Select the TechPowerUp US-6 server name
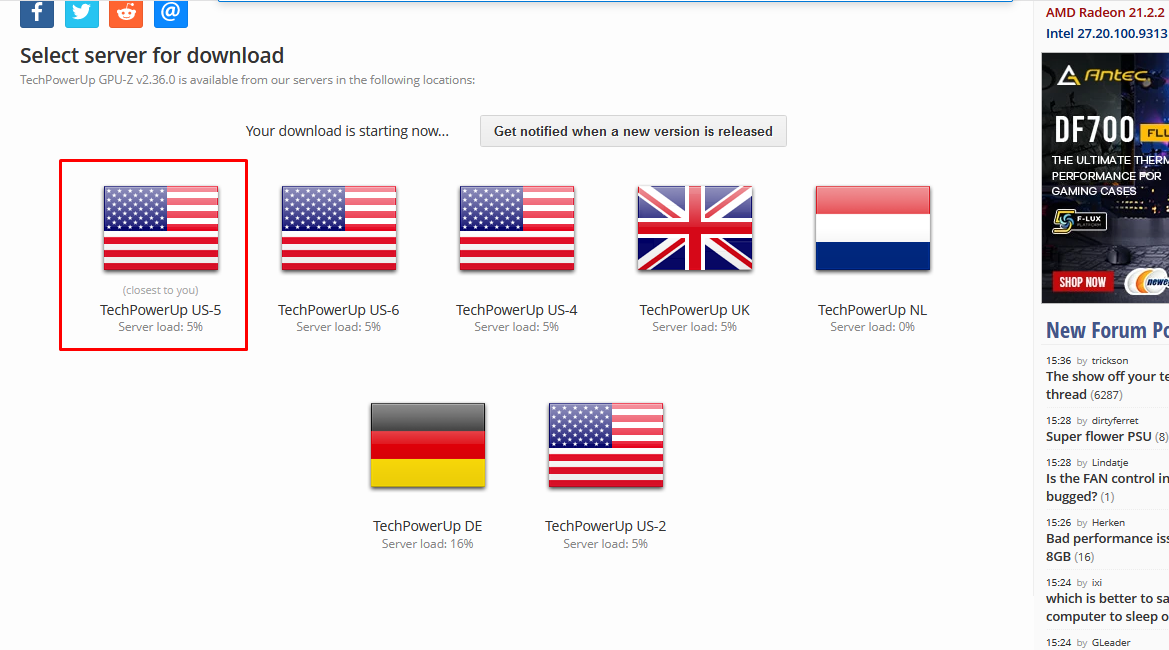Viewport: 1169px width, 650px height. 338,310
